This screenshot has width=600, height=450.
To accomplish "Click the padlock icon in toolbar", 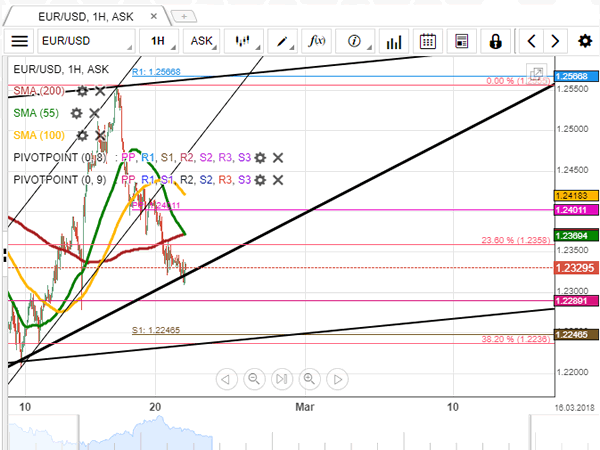I will 495,41.
